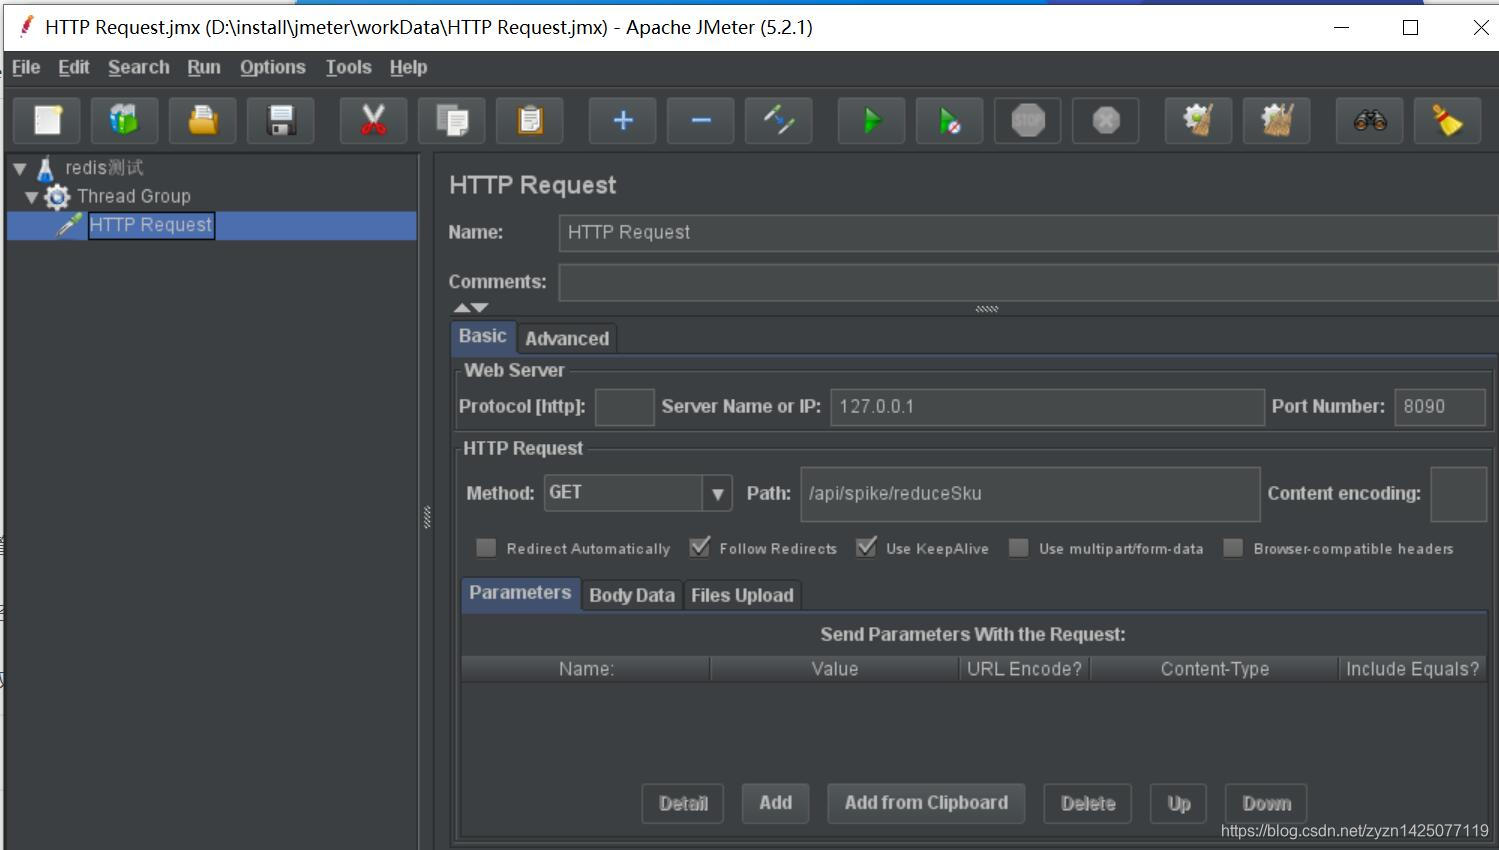Click the HTTP Request sampler pipette icon
The image size is (1499, 850).
69,225
